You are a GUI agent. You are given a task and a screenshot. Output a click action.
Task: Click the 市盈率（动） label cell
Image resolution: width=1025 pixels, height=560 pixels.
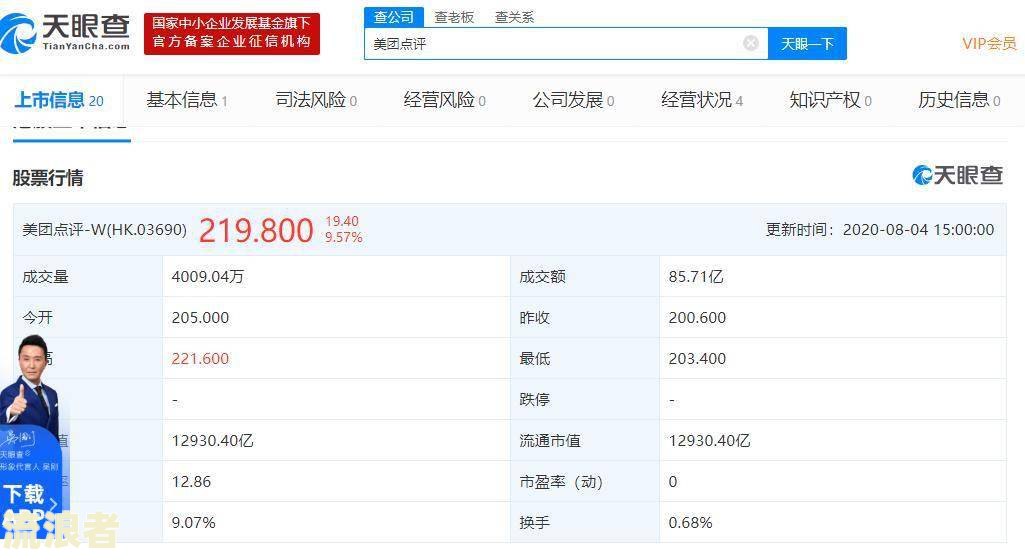(x=584, y=482)
